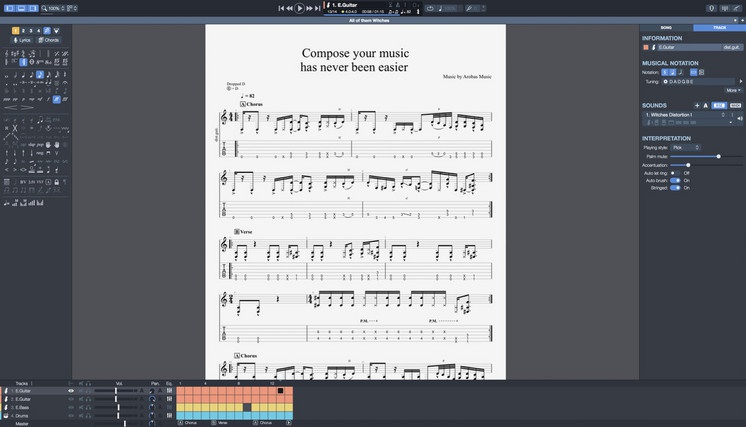Choose the whole note duration

pos(6,75)
